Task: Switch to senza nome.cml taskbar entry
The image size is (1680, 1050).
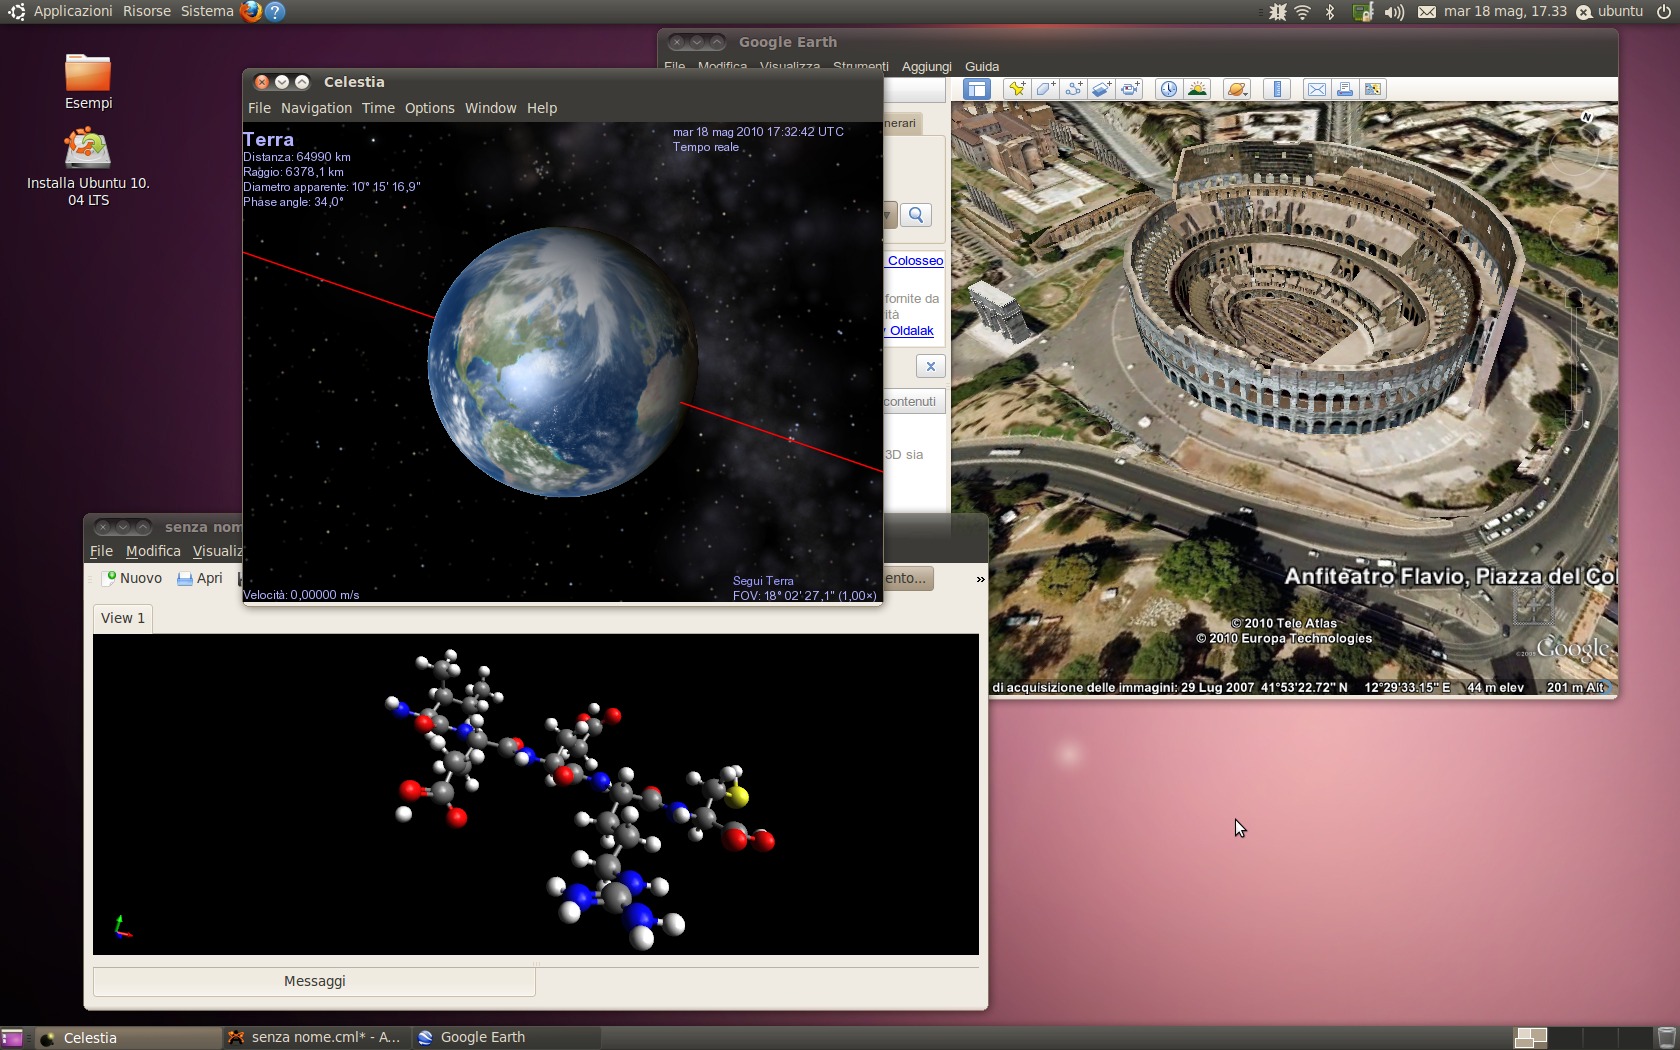Action: (x=315, y=1038)
